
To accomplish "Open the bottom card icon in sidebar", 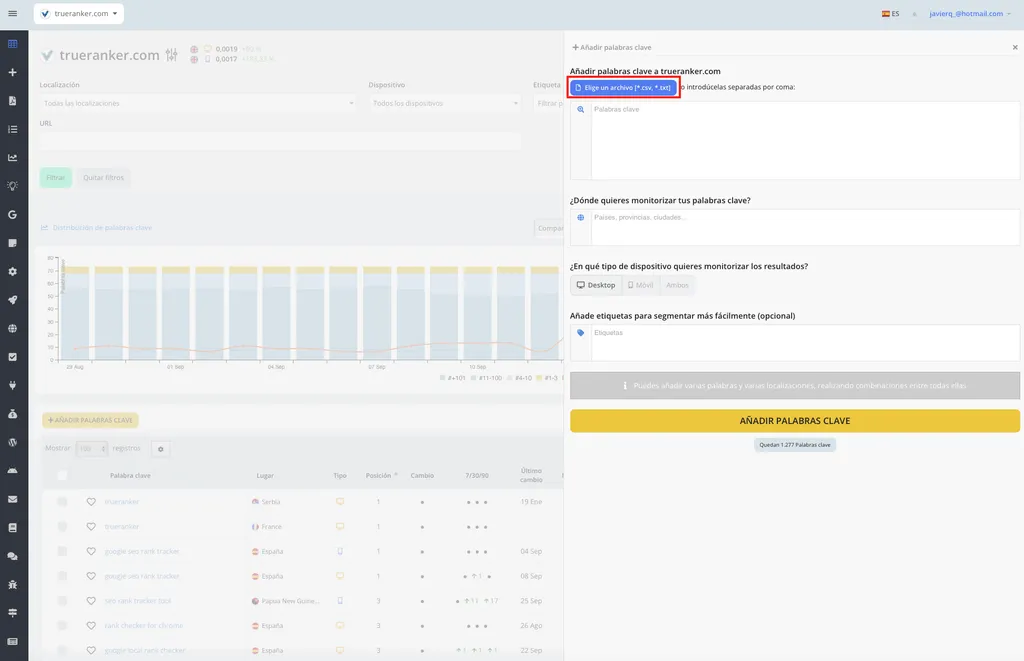I will (12, 641).
